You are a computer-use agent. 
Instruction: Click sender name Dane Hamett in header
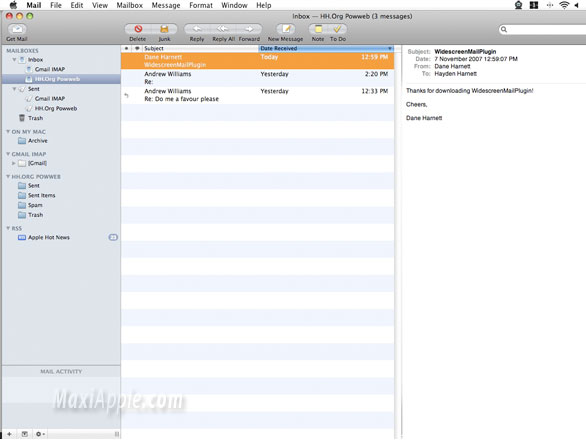[x=452, y=67]
